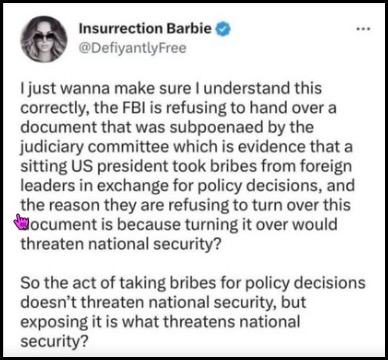The width and height of the screenshot is (388, 360).
Task: Open Insurrection Barbie's profile picture
Action: click(44, 39)
